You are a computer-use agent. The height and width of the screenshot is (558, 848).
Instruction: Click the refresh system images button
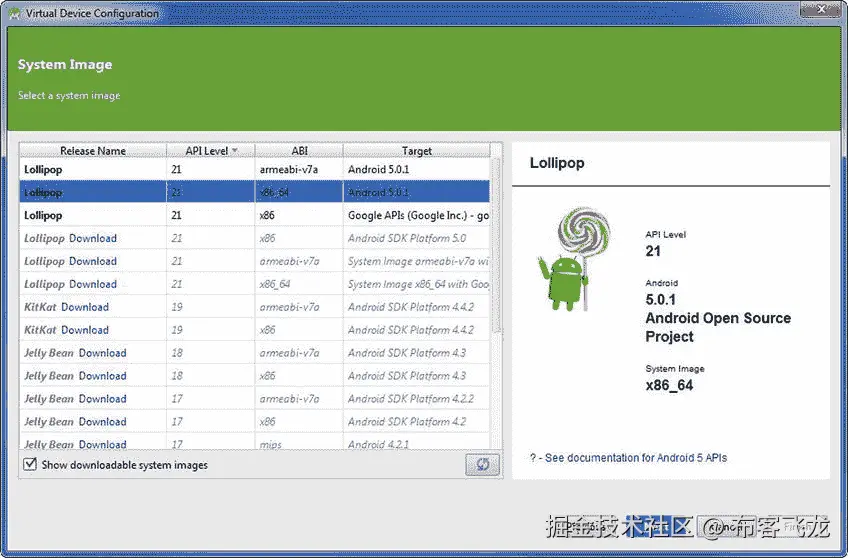[x=482, y=464]
